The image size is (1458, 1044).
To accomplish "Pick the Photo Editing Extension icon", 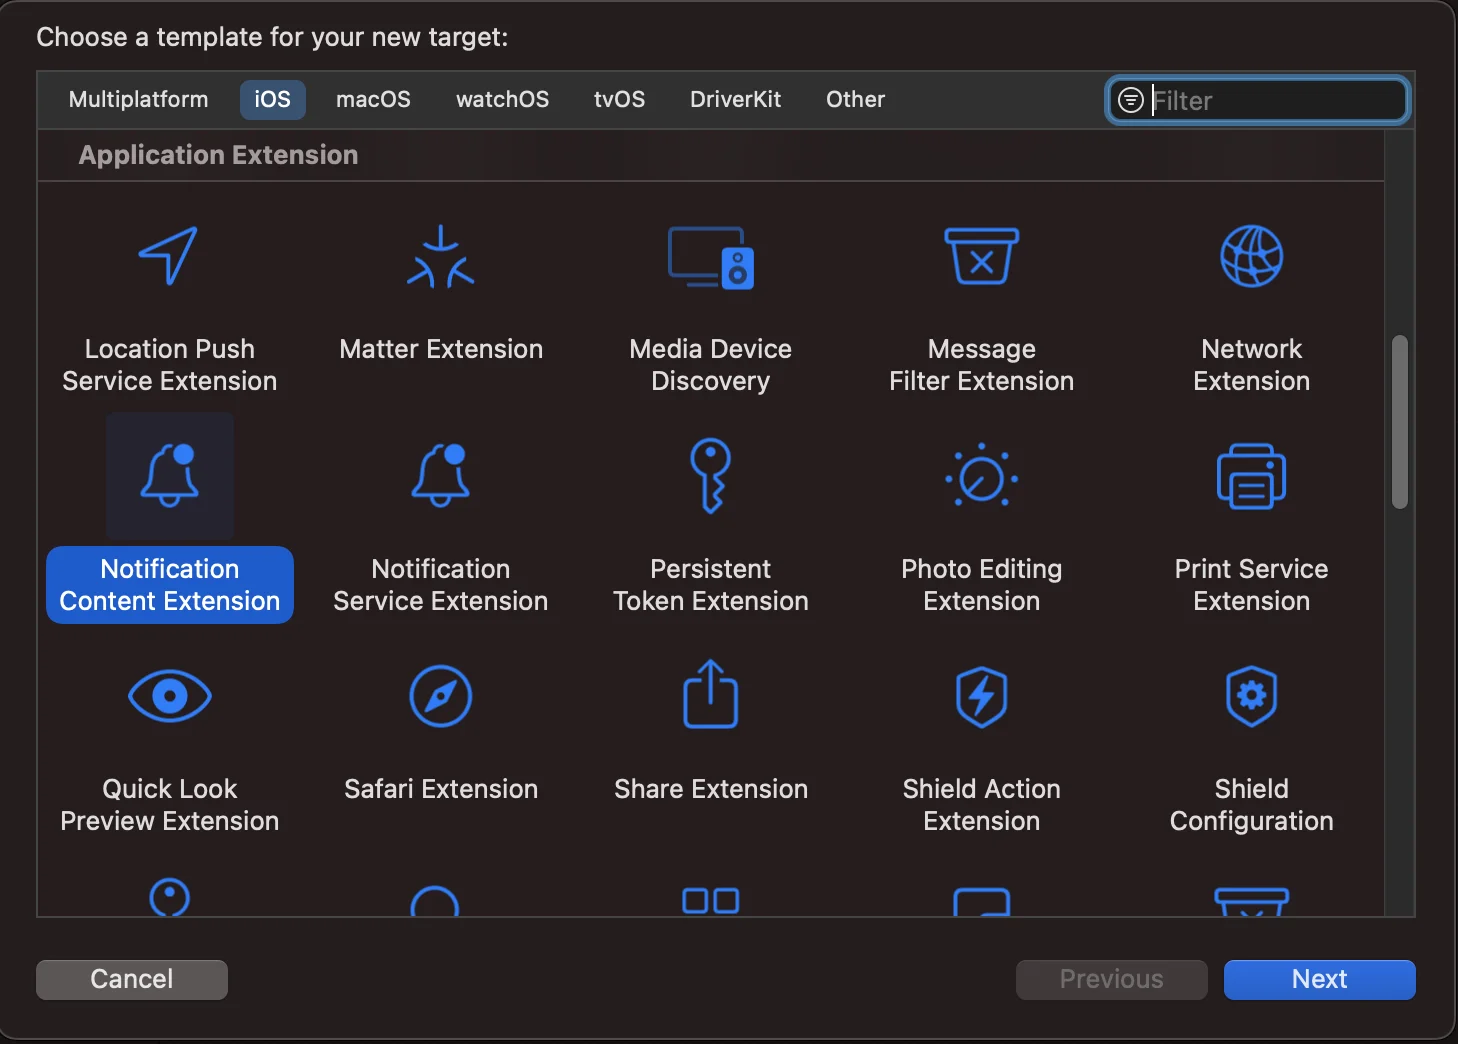I will (981, 477).
